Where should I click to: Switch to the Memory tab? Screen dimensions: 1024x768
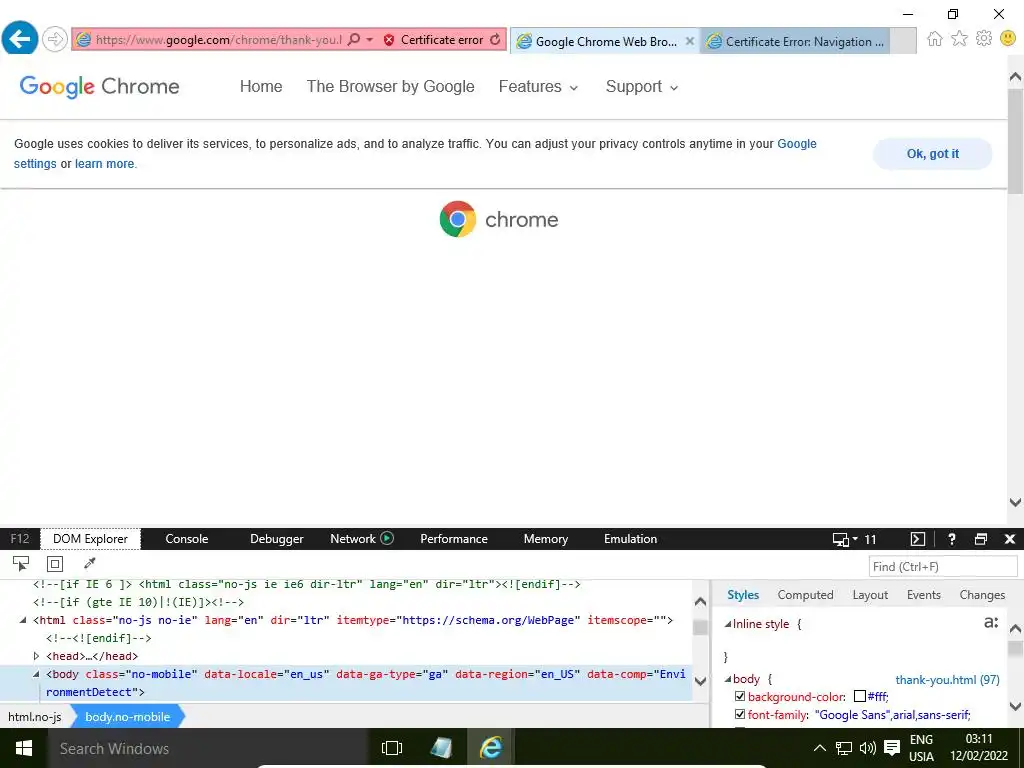pyautogui.click(x=546, y=539)
